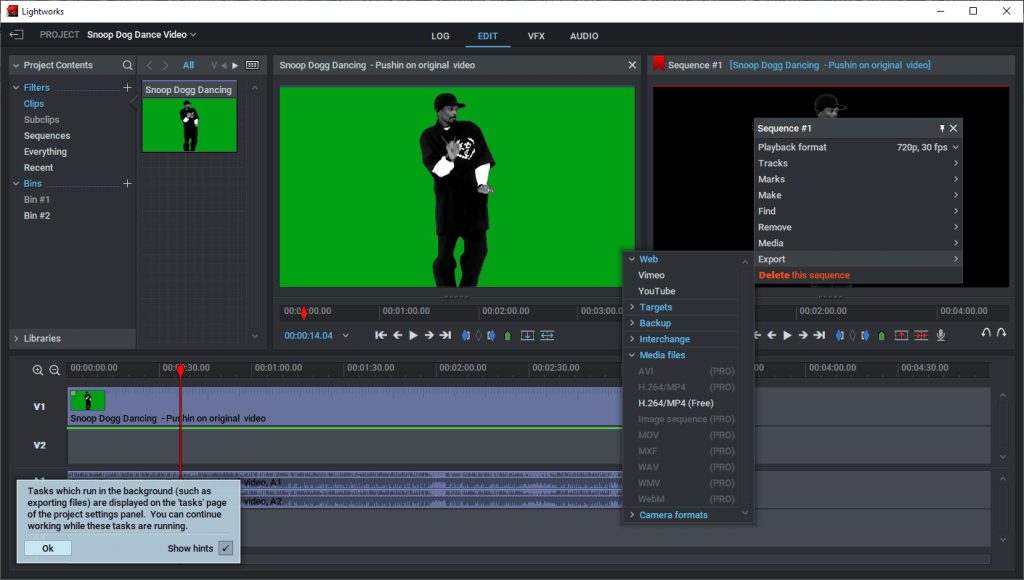Image resolution: width=1024 pixels, height=580 pixels.
Task: Switch to the LOG tab
Action: pos(440,36)
